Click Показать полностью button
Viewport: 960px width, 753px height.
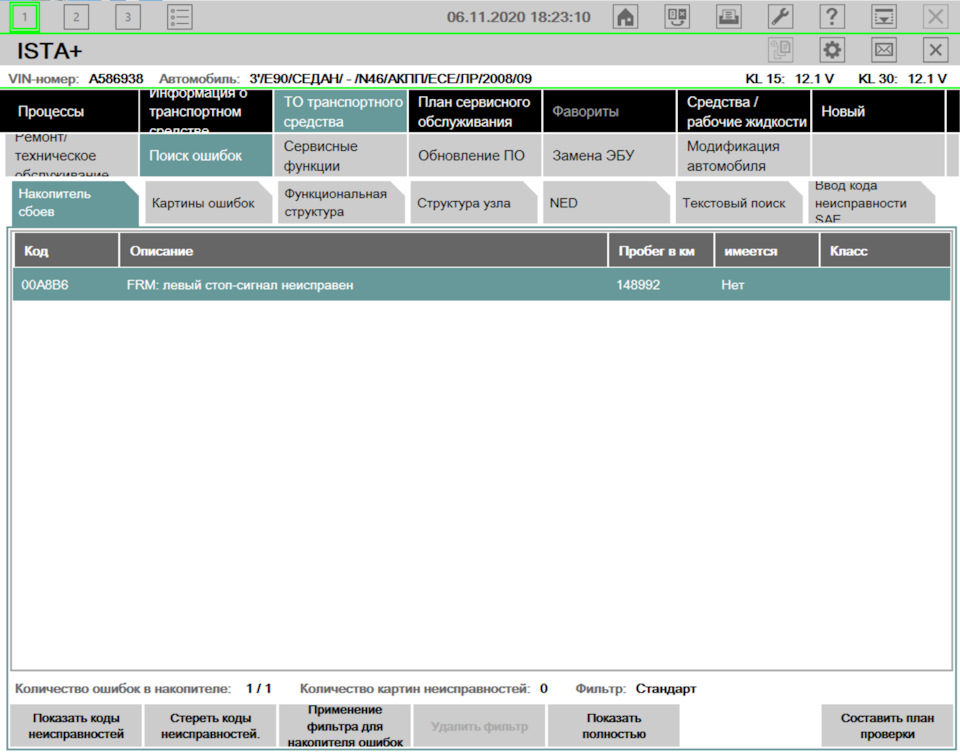pyautogui.click(x=613, y=725)
